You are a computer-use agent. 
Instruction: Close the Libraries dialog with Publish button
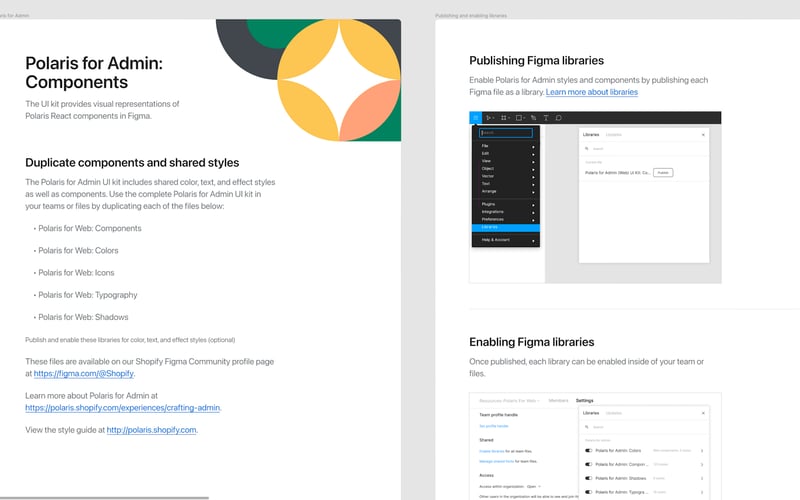pyautogui.click(x=703, y=135)
